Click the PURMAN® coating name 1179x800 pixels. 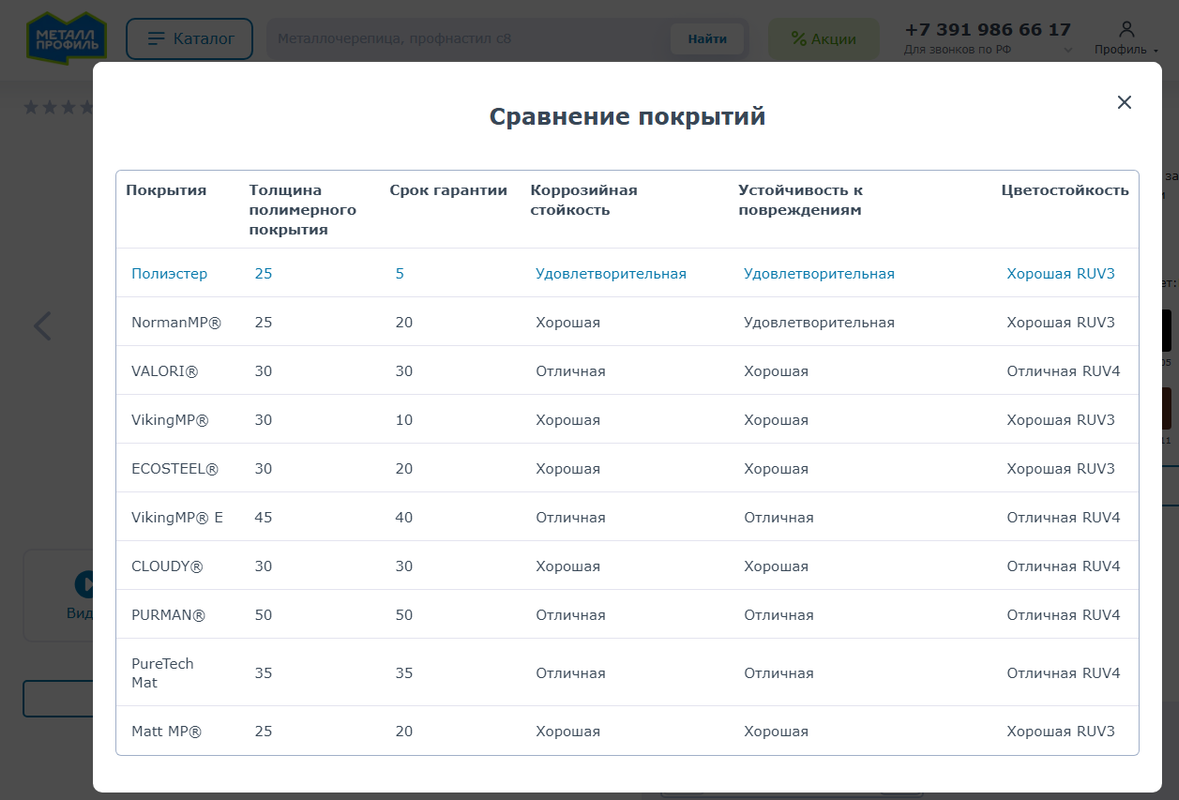[168, 615]
